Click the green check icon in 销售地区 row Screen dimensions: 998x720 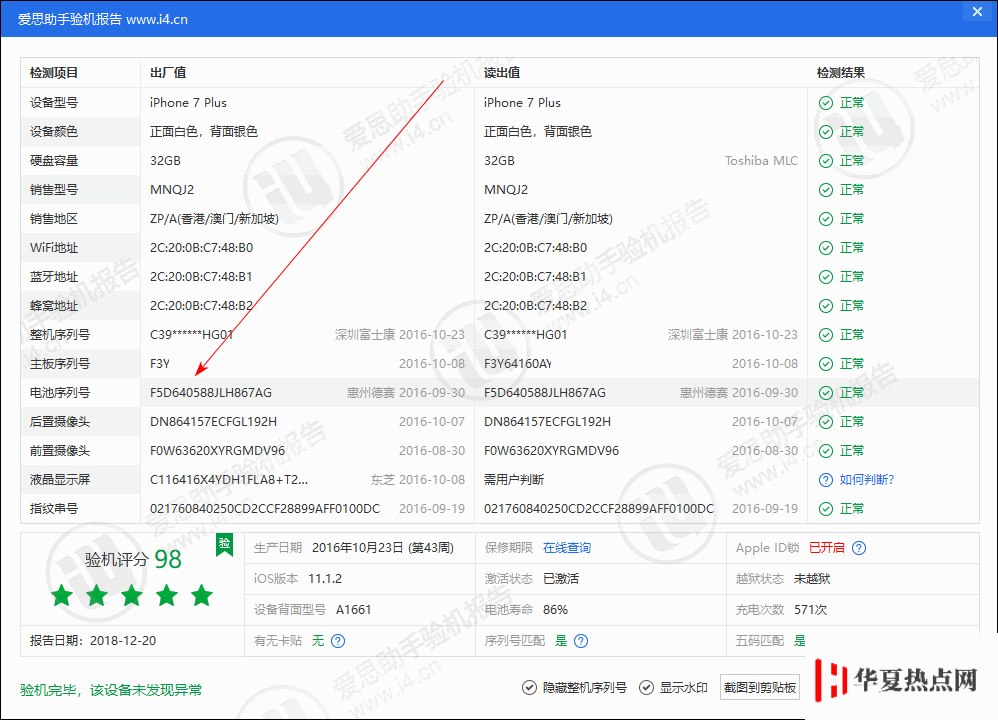tap(826, 219)
